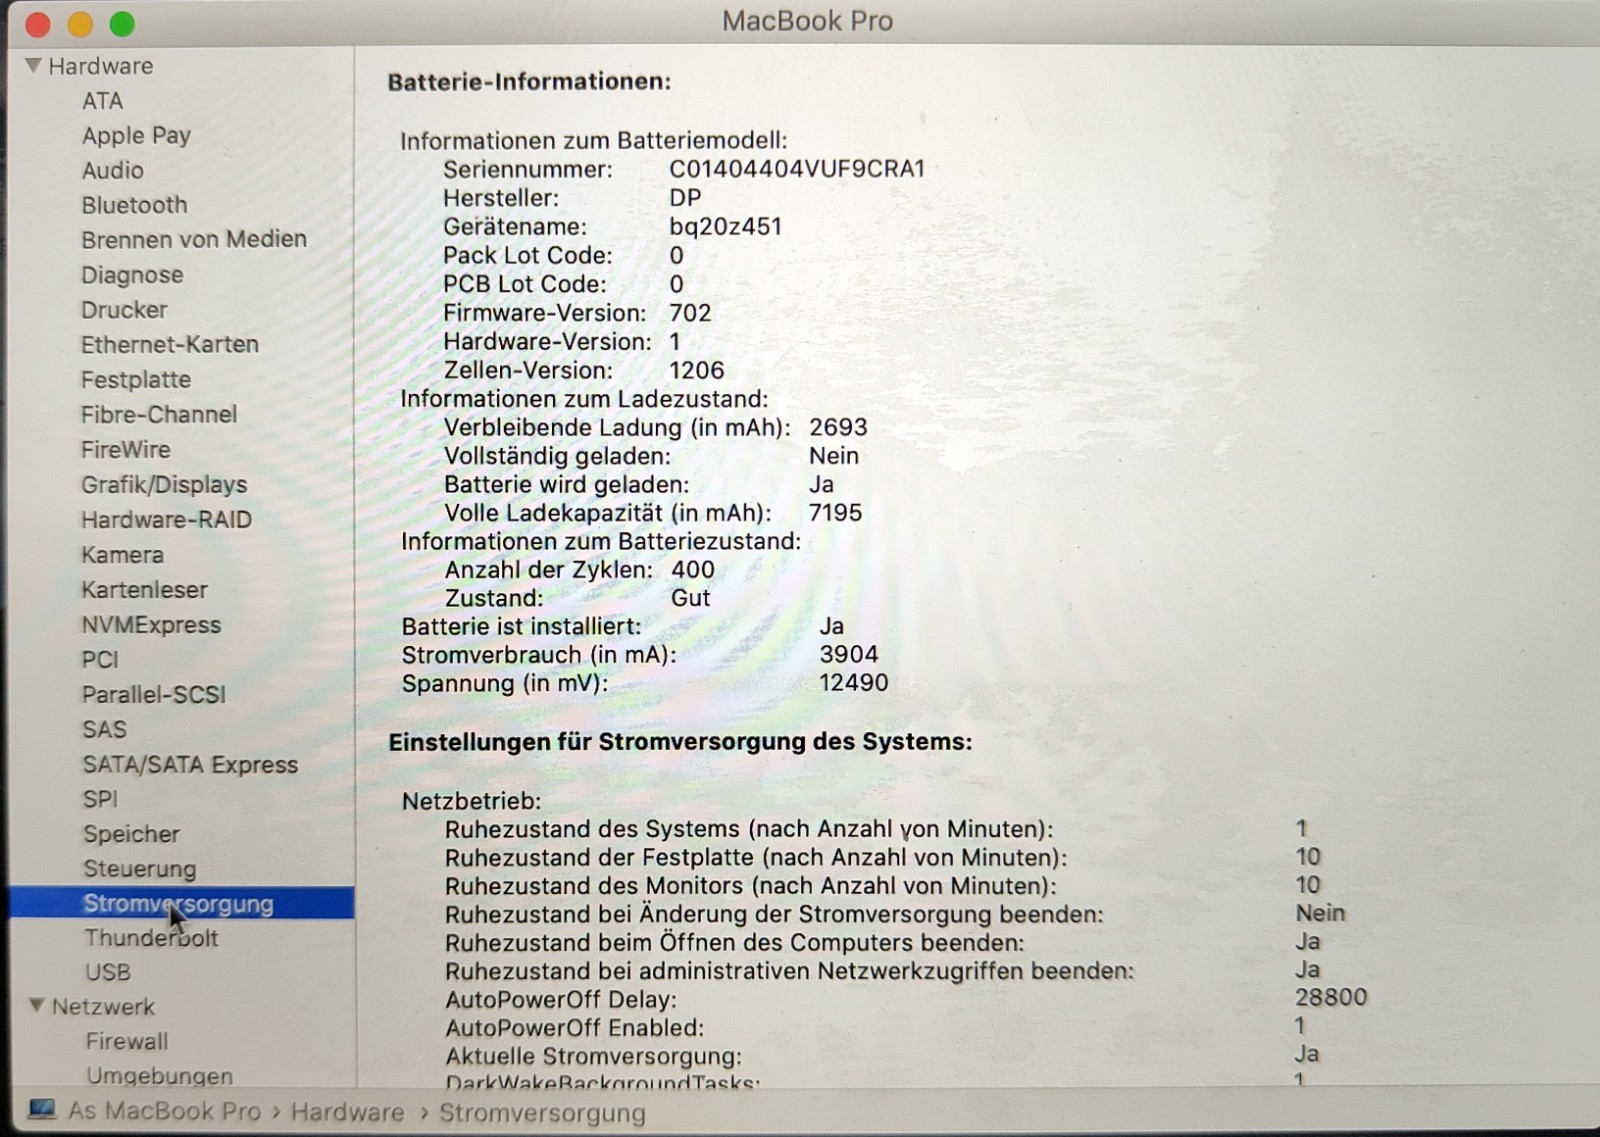Show Bluetooth hardware information
1600x1137 pixels.
point(134,205)
